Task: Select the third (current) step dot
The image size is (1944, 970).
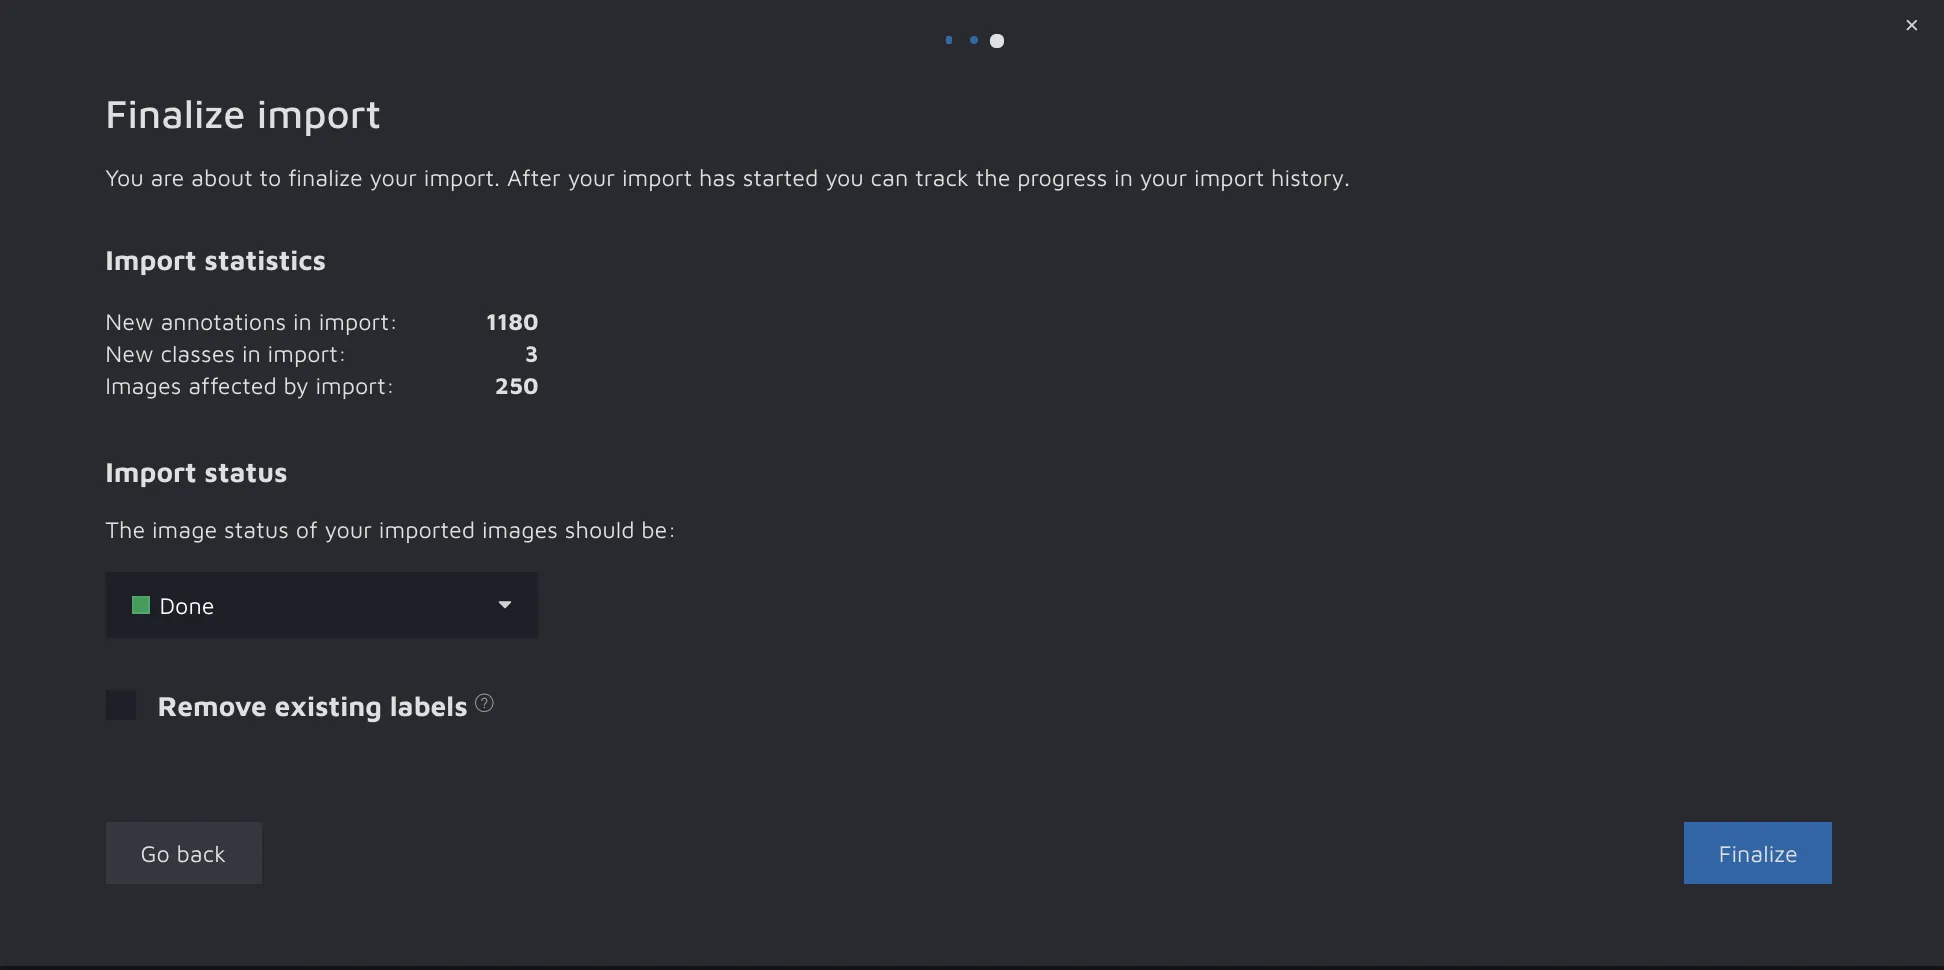Action: click(997, 41)
